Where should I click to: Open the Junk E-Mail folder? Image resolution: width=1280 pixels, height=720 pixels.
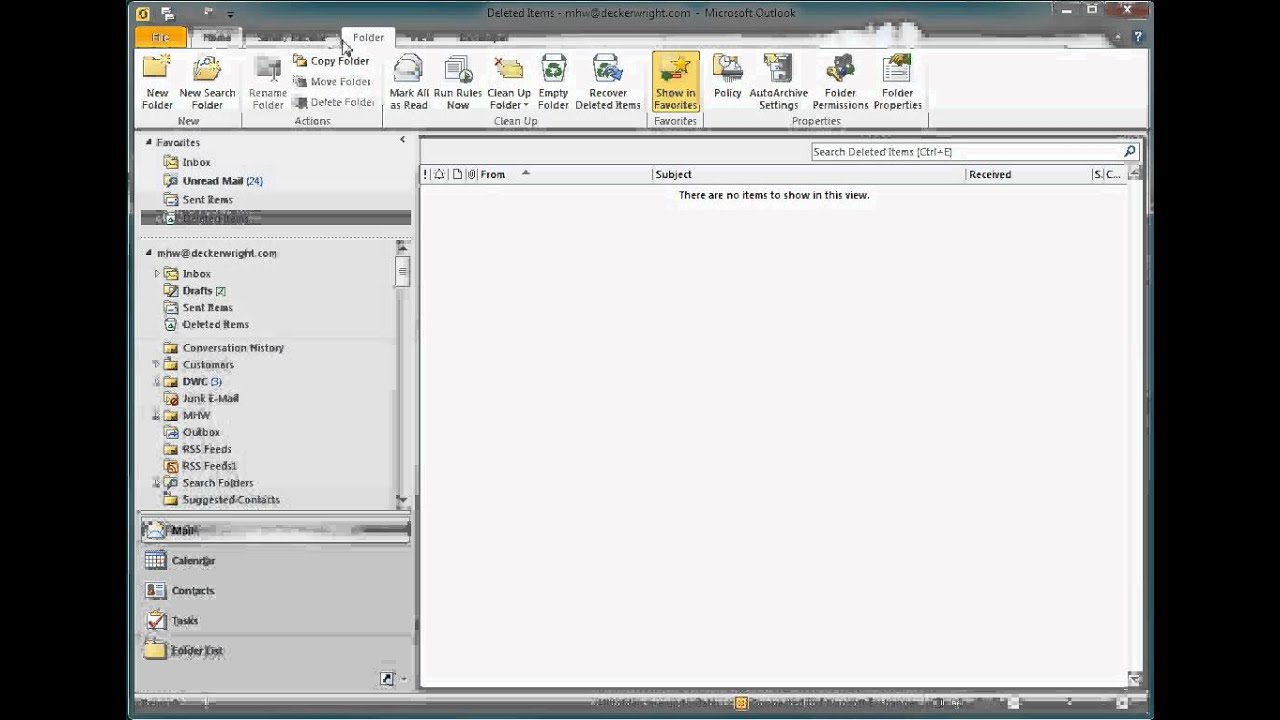(x=210, y=398)
